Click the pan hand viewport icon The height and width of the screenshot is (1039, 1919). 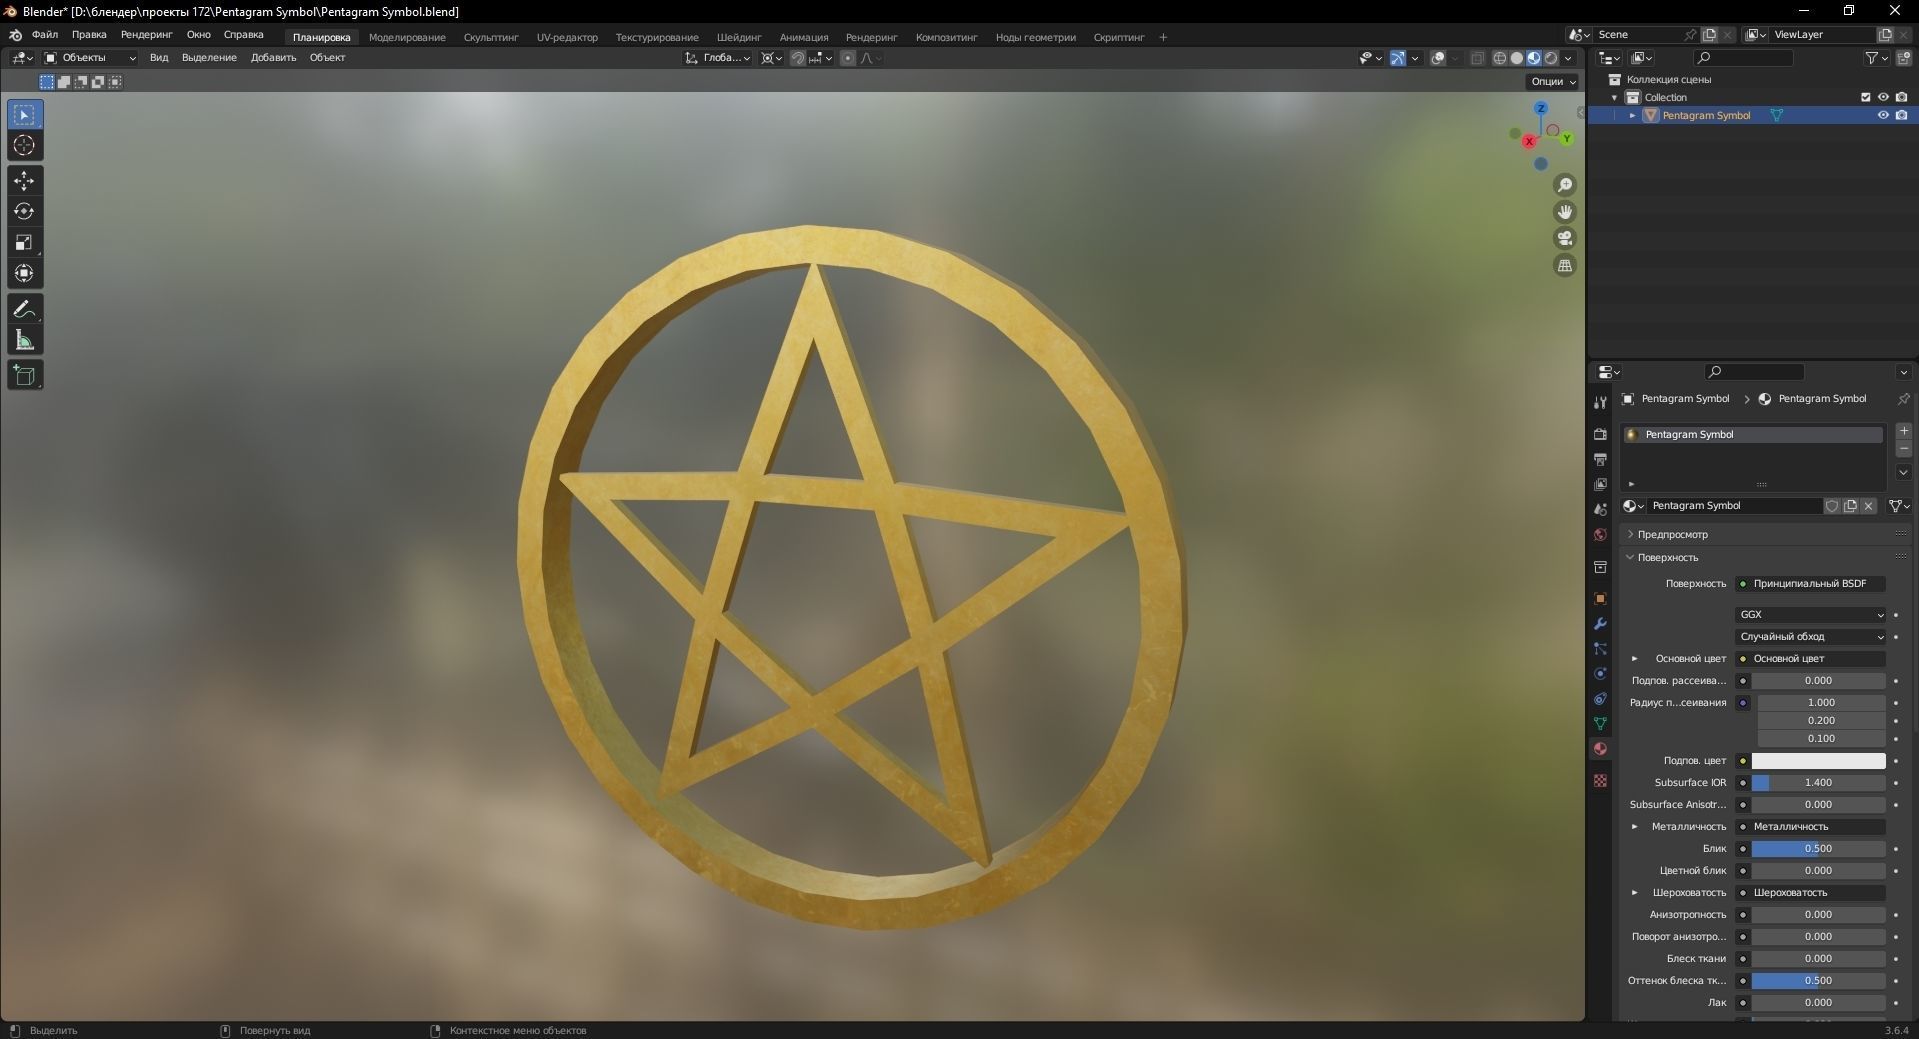[x=1565, y=212]
